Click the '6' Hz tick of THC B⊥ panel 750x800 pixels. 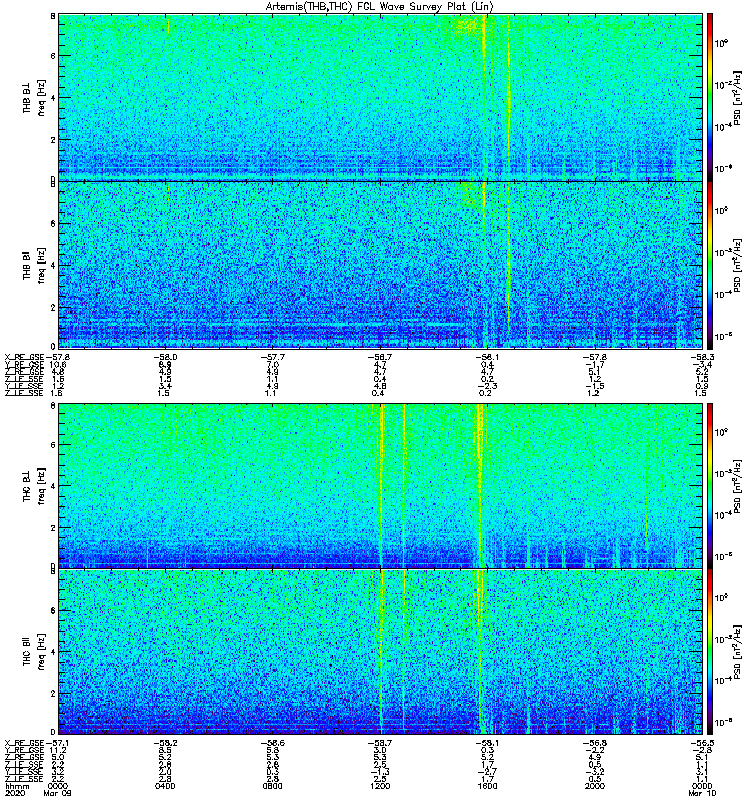(53, 444)
